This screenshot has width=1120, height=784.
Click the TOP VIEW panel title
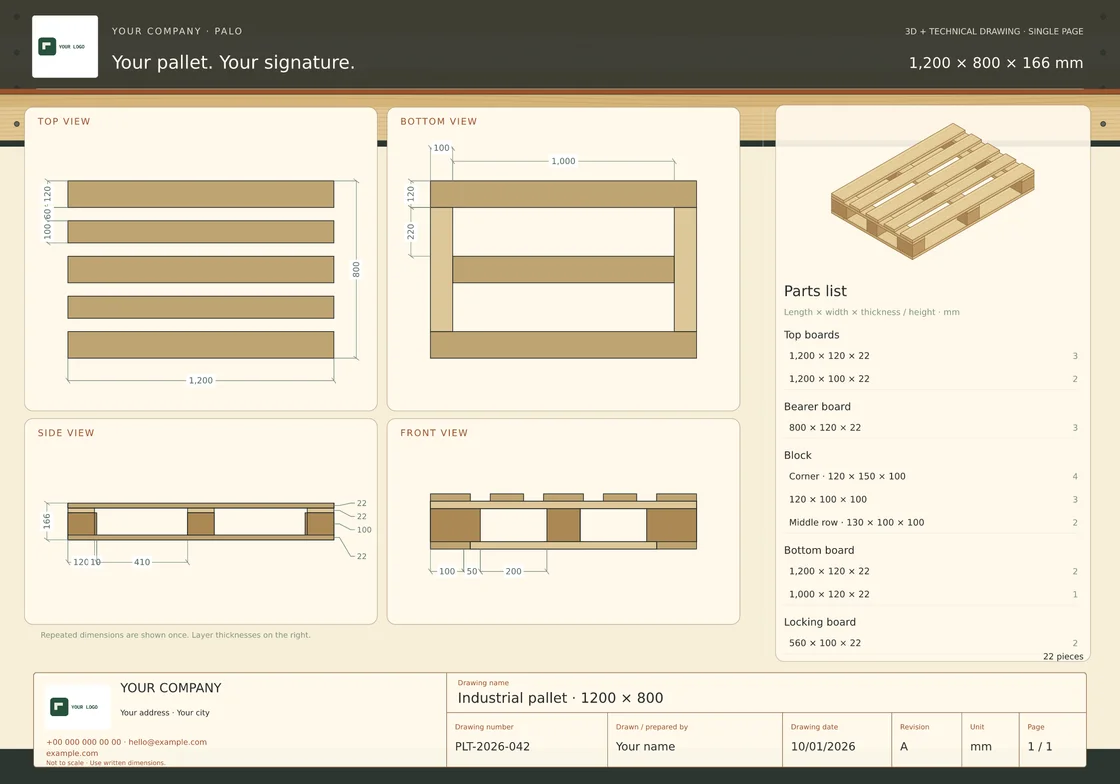click(x=64, y=121)
